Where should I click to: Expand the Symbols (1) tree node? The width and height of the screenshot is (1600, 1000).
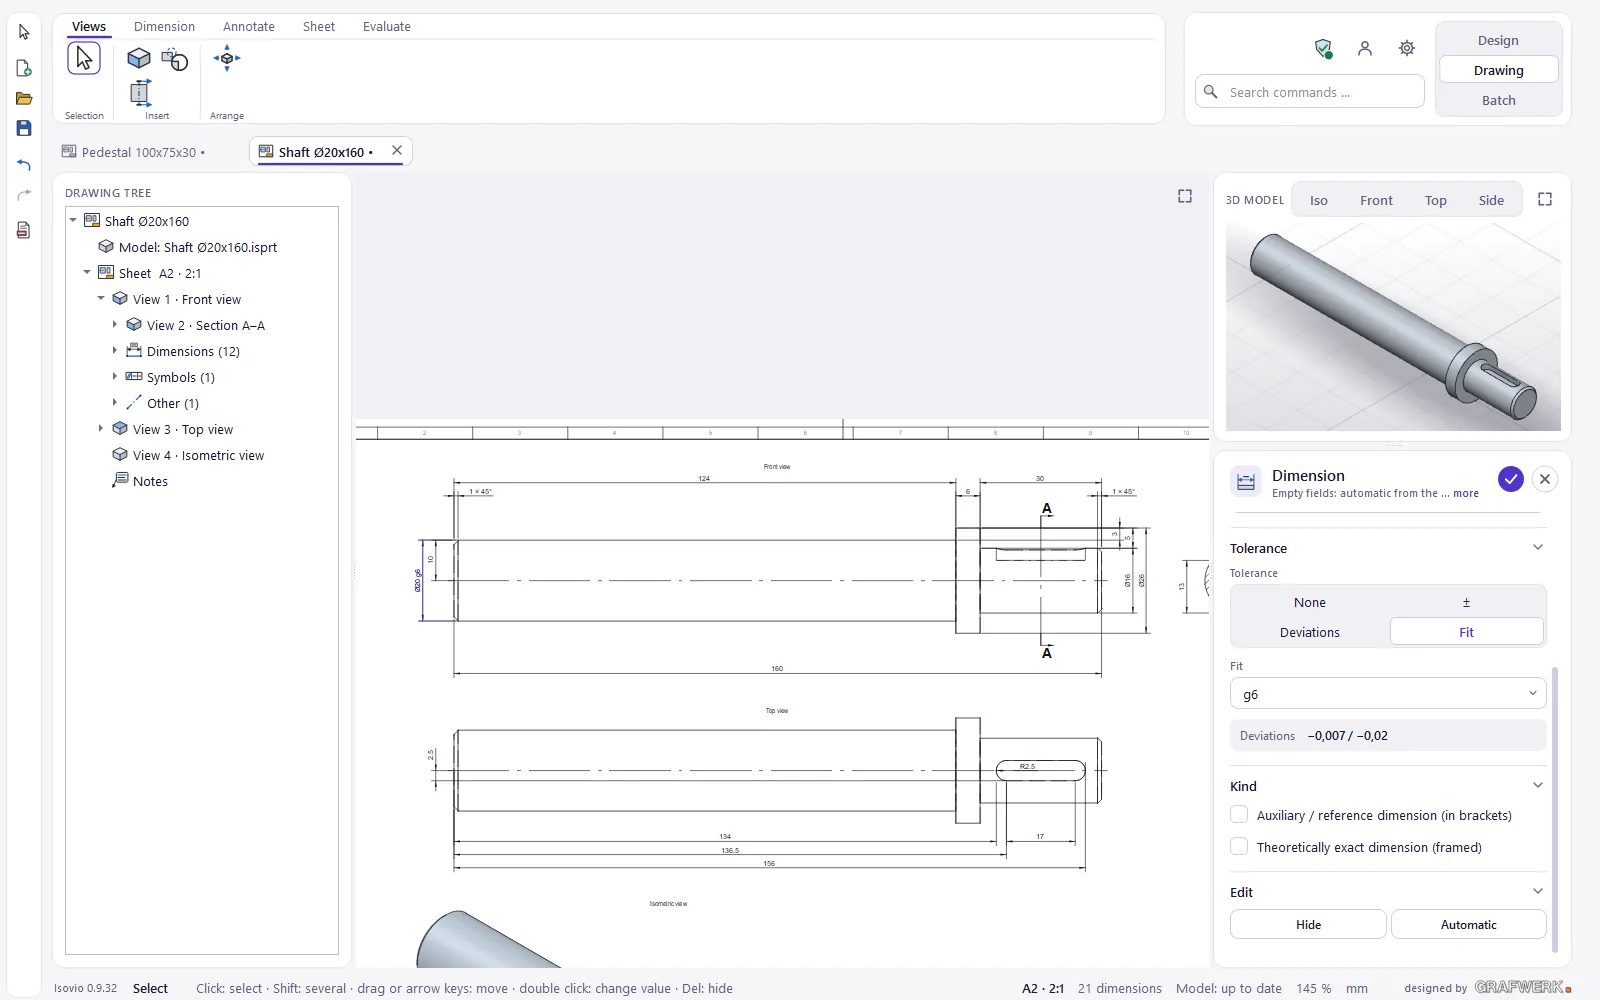pos(115,377)
